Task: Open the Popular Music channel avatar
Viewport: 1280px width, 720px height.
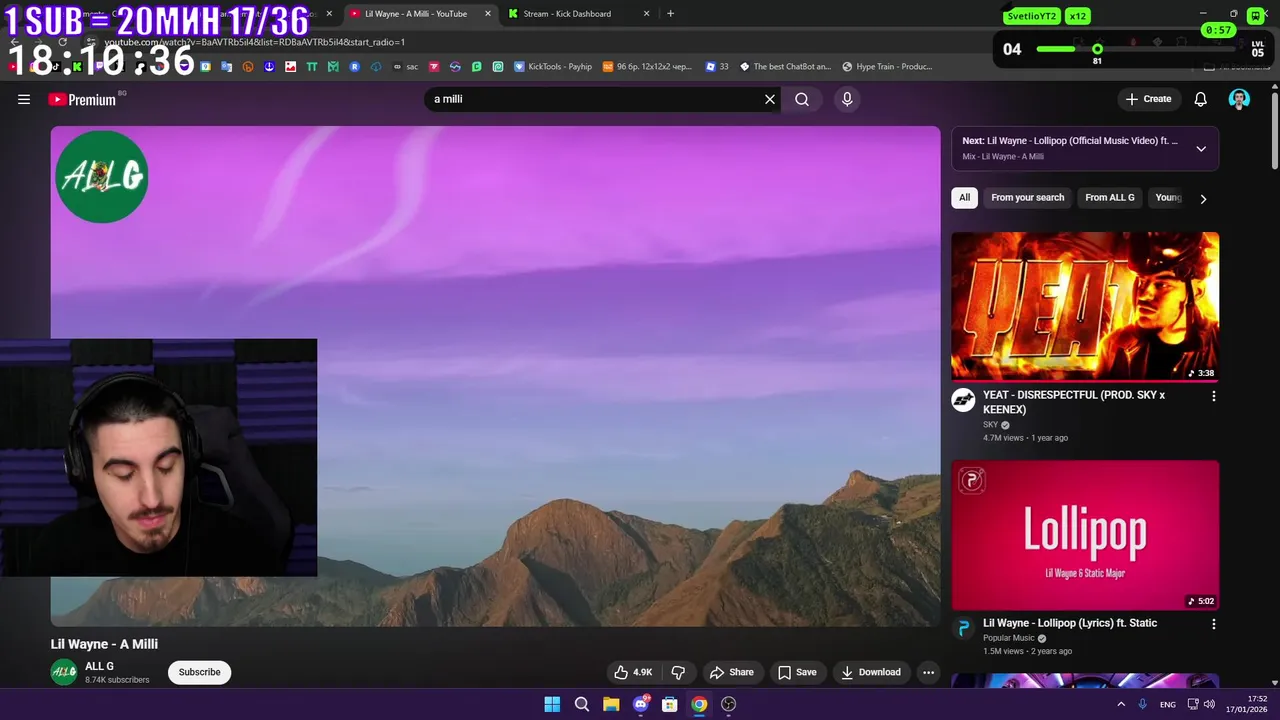Action: tap(963, 628)
